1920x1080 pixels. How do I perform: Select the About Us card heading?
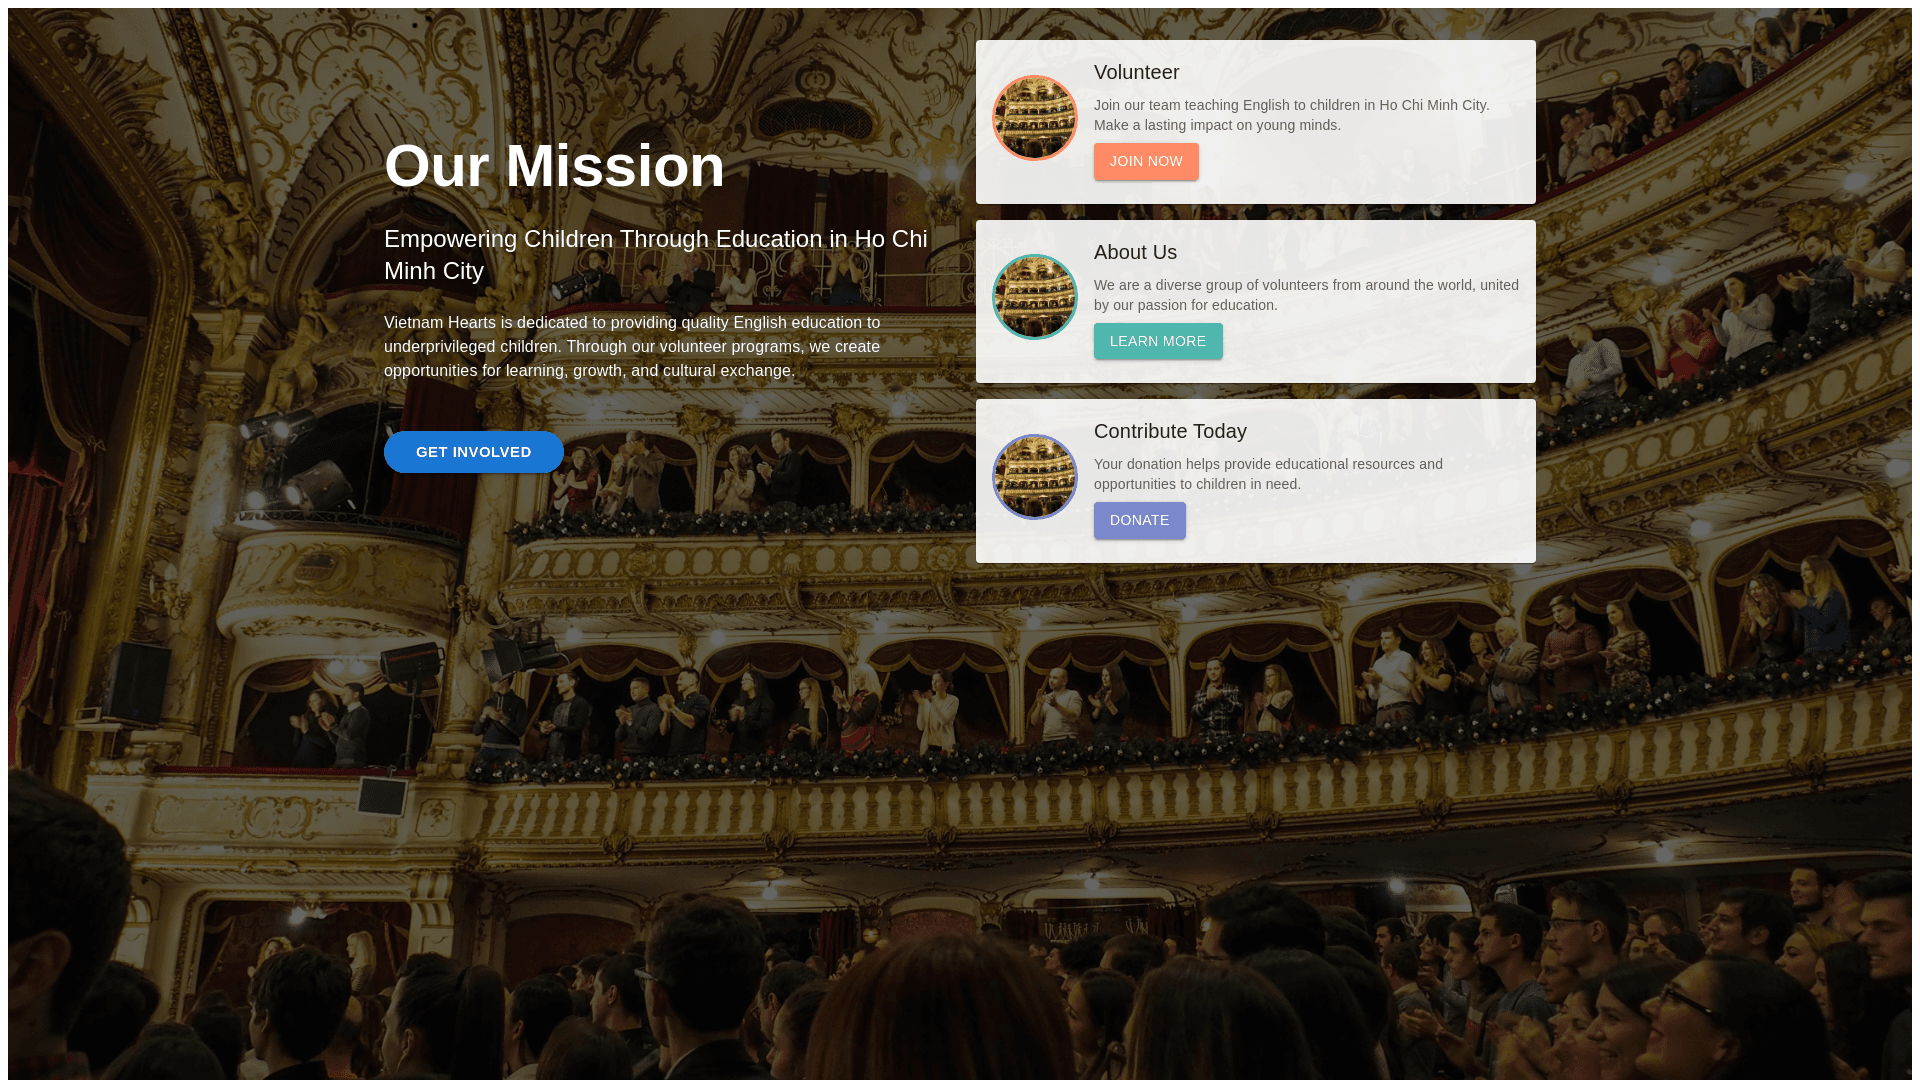tap(1135, 252)
